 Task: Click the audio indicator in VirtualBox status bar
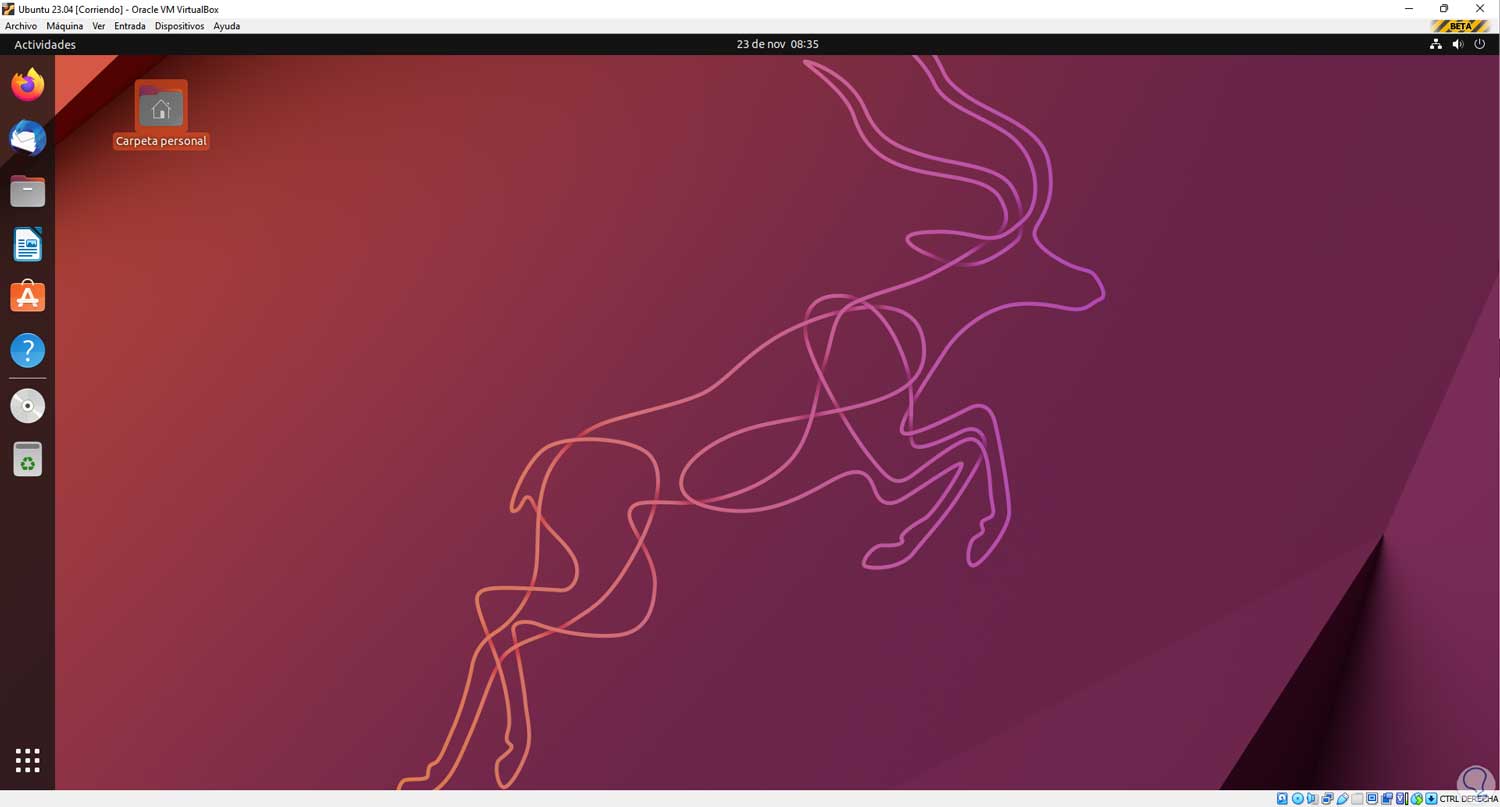click(x=1312, y=799)
